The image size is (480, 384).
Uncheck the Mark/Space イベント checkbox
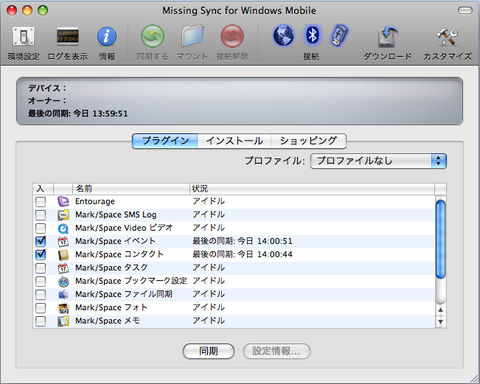coord(41,241)
